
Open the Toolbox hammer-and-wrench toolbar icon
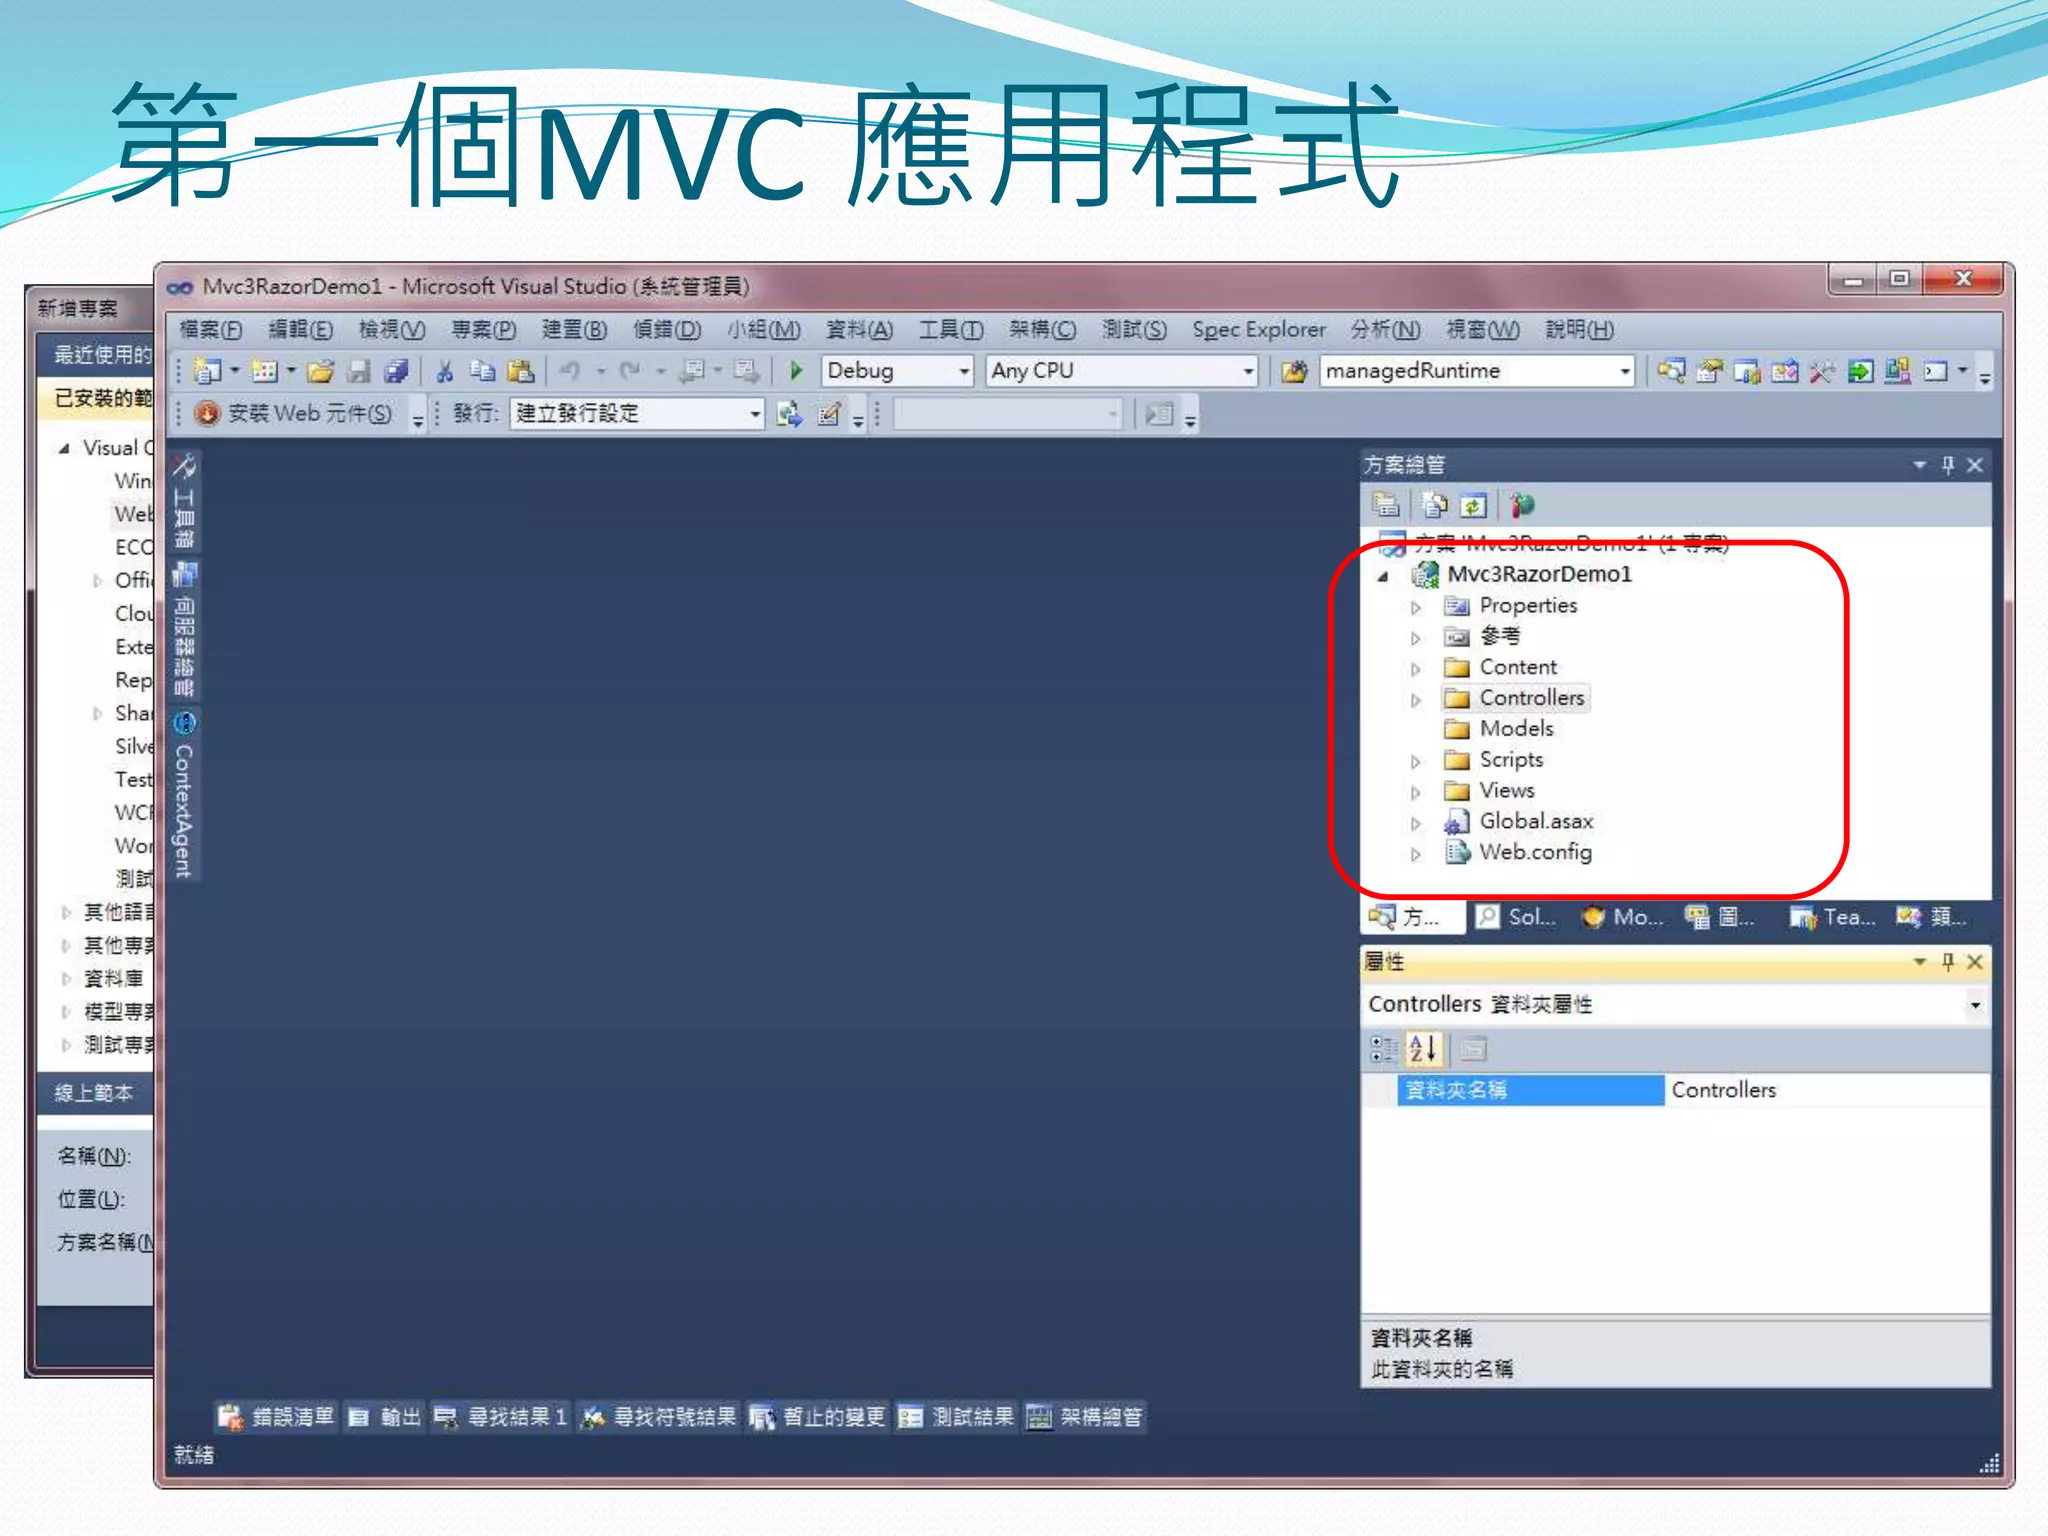[x=1822, y=371]
